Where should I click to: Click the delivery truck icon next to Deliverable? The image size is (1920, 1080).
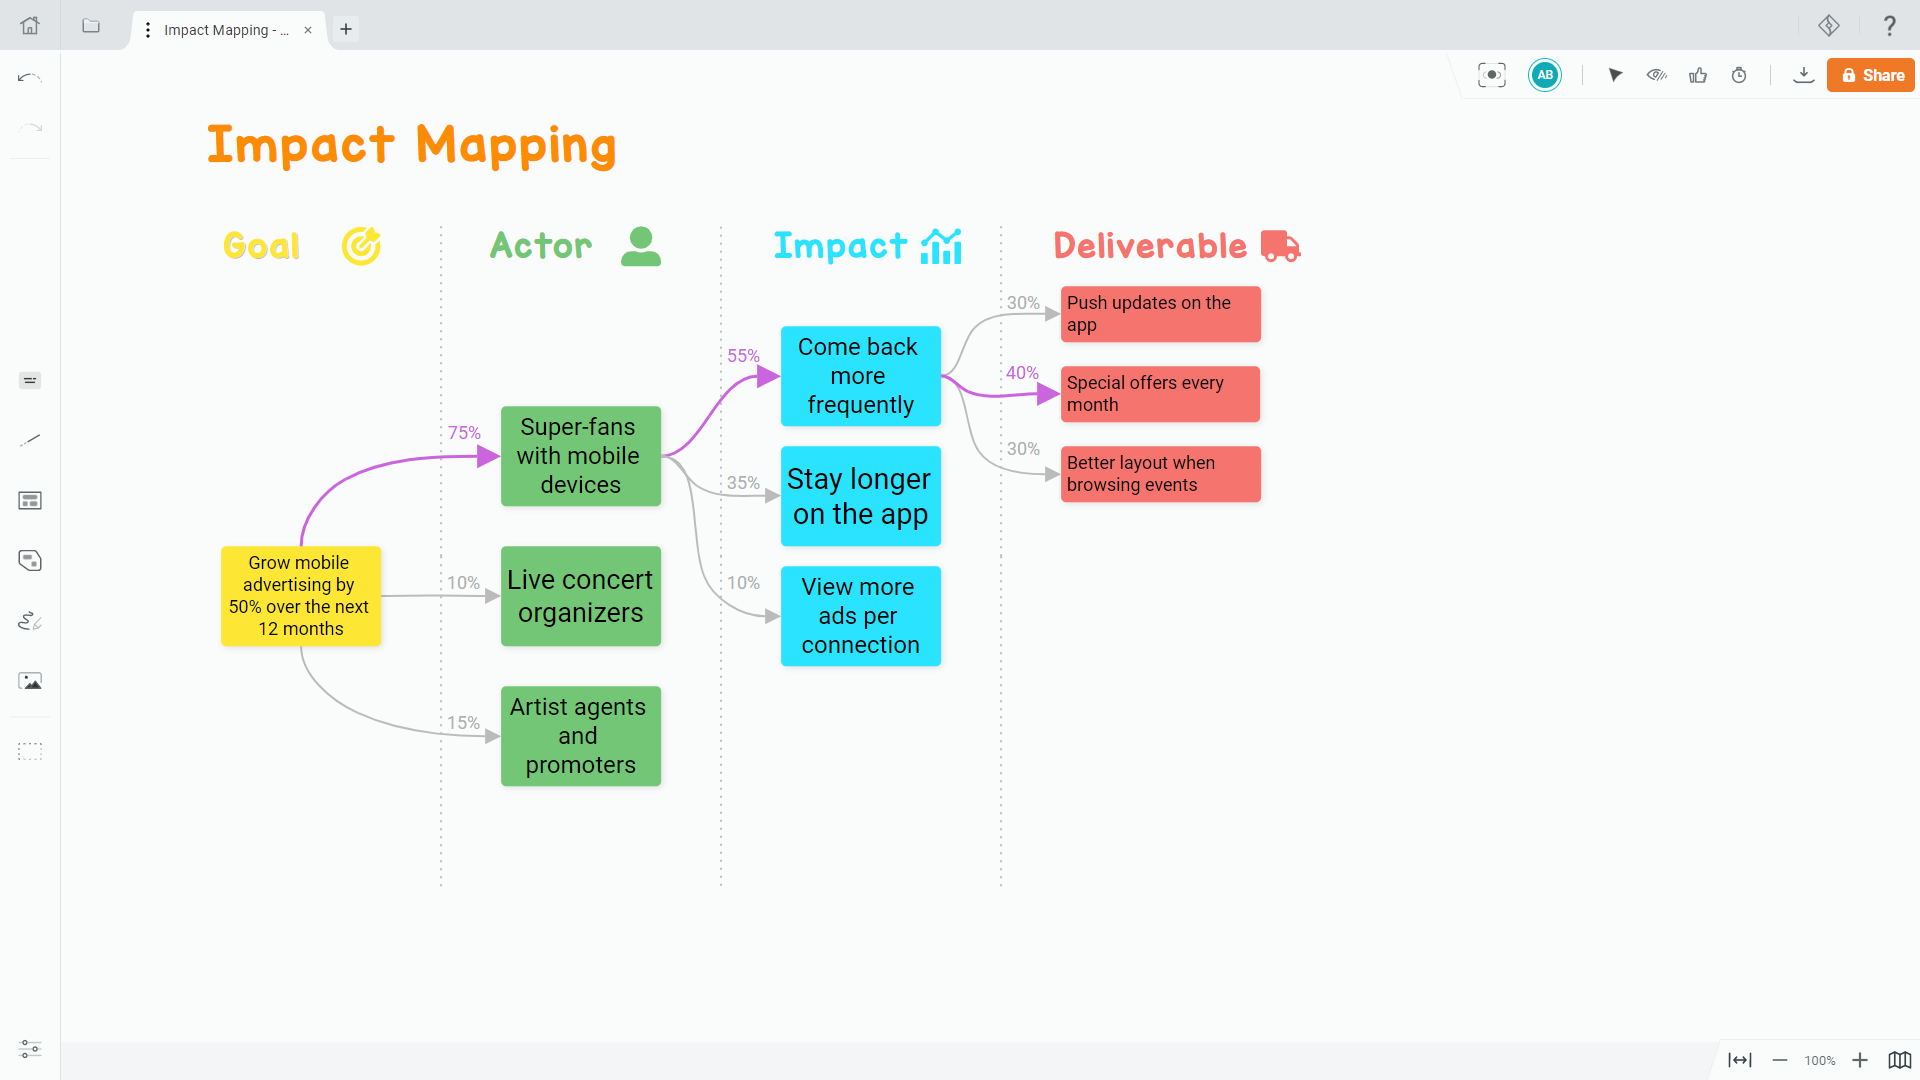[1280, 247]
